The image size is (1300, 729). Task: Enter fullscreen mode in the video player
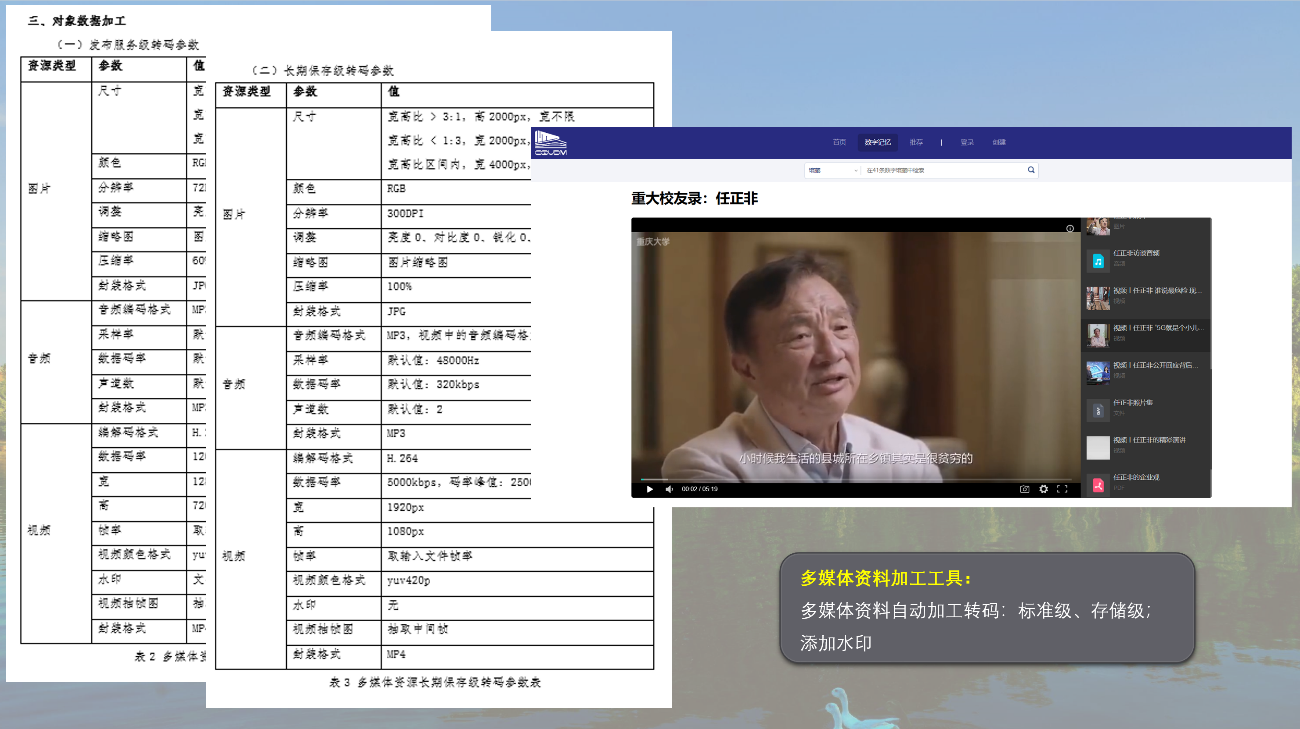pos(1062,489)
